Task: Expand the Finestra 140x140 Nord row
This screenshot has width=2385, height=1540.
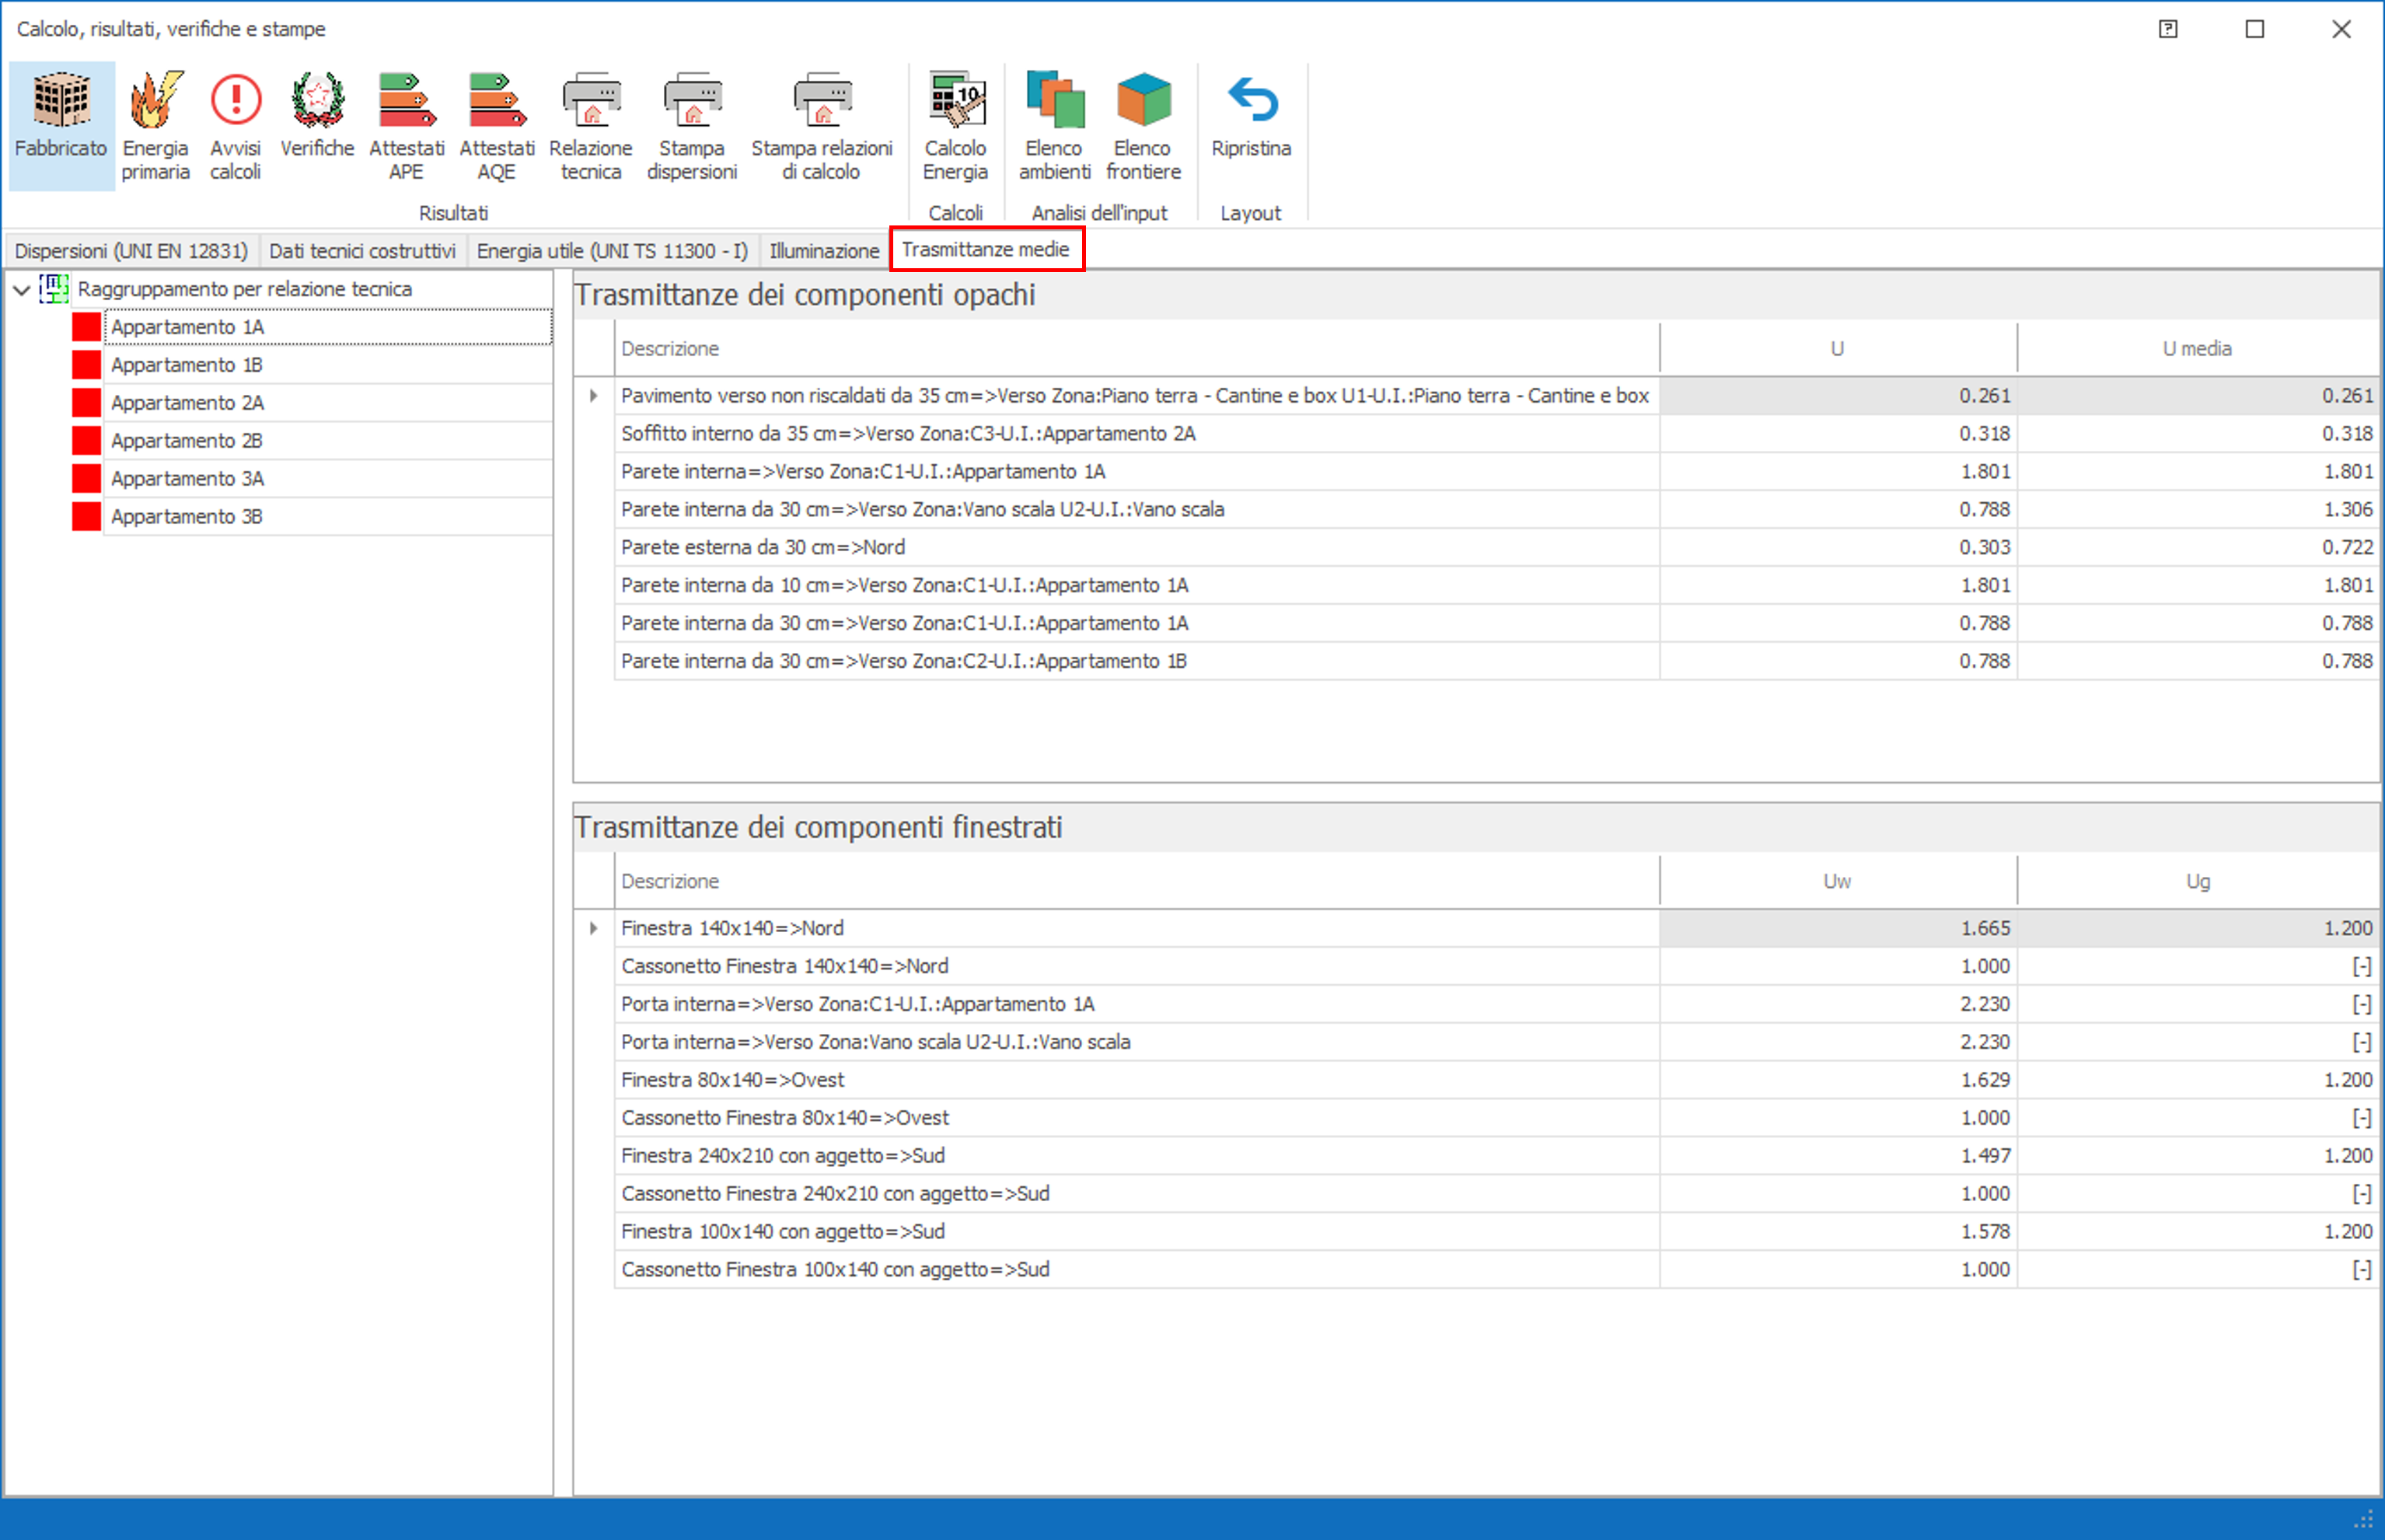Action: click(x=594, y=929)
